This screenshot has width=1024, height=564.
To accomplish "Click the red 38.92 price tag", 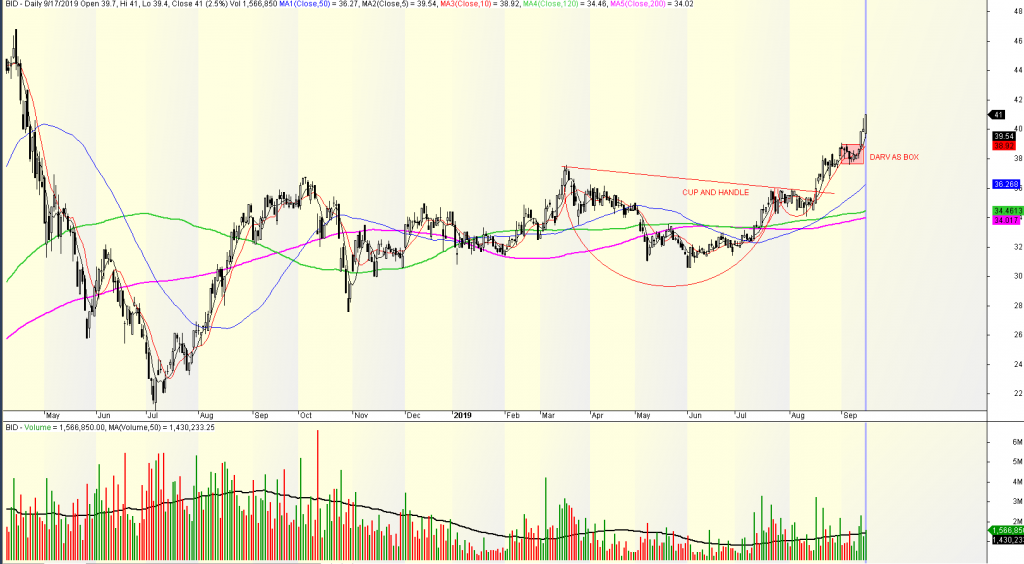I will [1001, 146].
